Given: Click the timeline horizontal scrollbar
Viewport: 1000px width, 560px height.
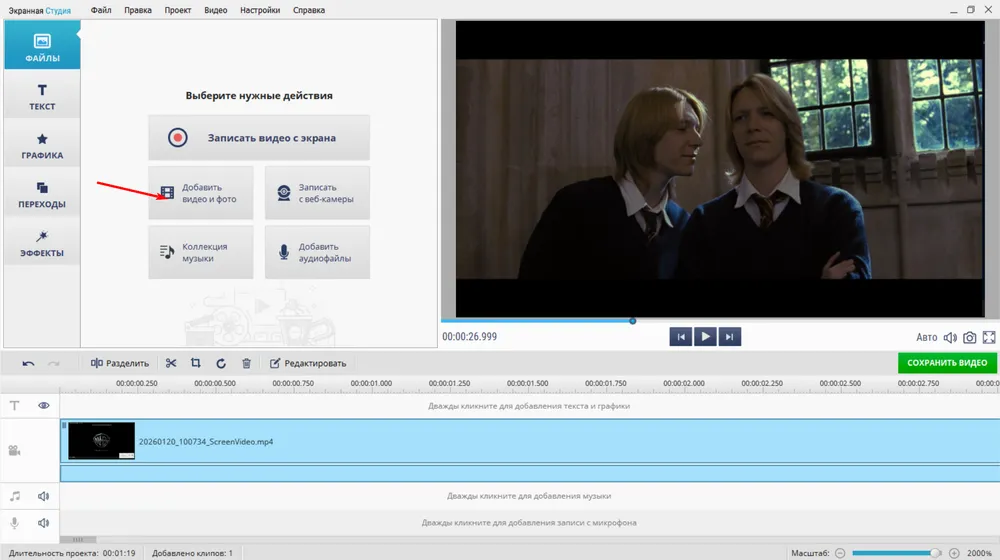Looking at the screenshot, I should pyautogui.click(x=78, y=540).
